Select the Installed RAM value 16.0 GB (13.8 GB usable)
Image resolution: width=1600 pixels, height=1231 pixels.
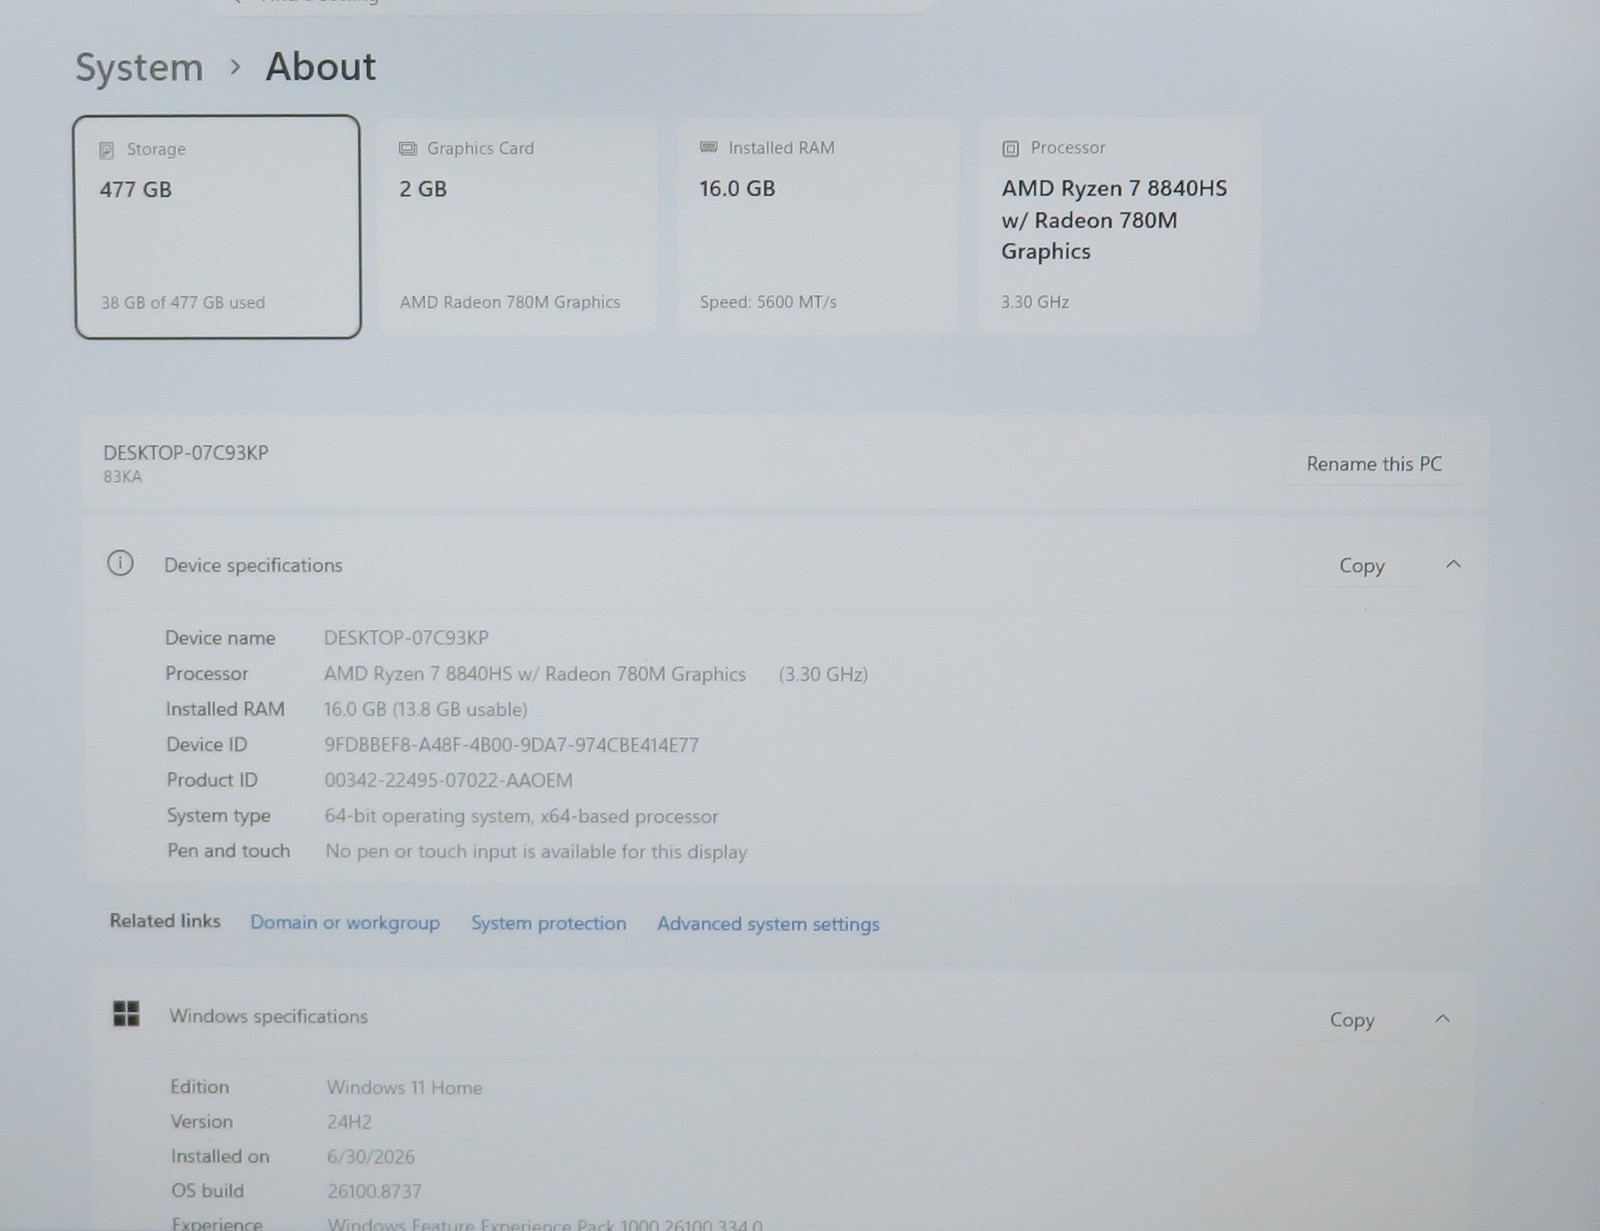426,709
